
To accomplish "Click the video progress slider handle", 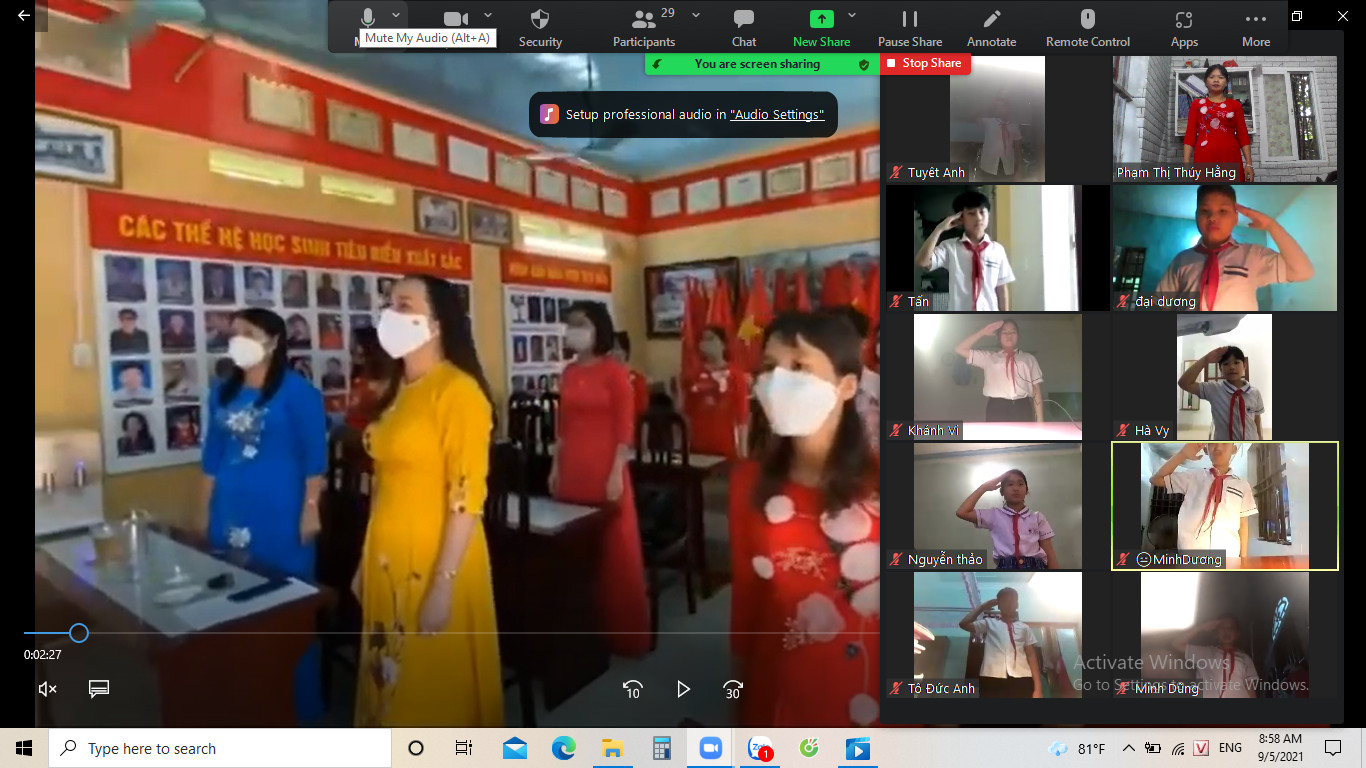I will point(79,633).
